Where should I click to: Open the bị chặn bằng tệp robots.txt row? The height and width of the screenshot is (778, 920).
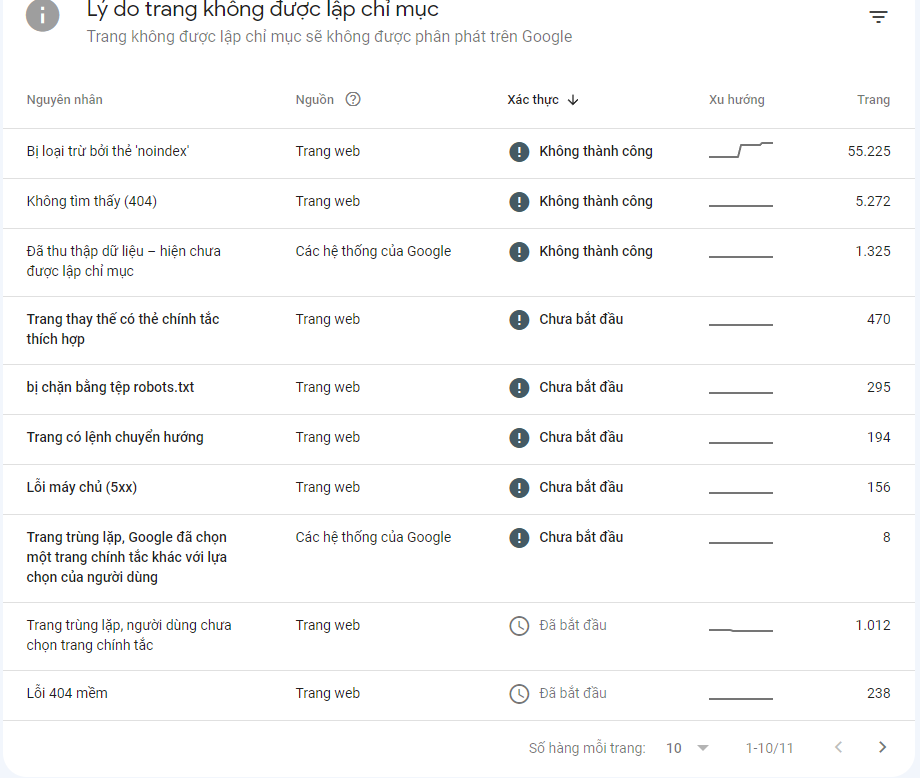click(459, 390)
